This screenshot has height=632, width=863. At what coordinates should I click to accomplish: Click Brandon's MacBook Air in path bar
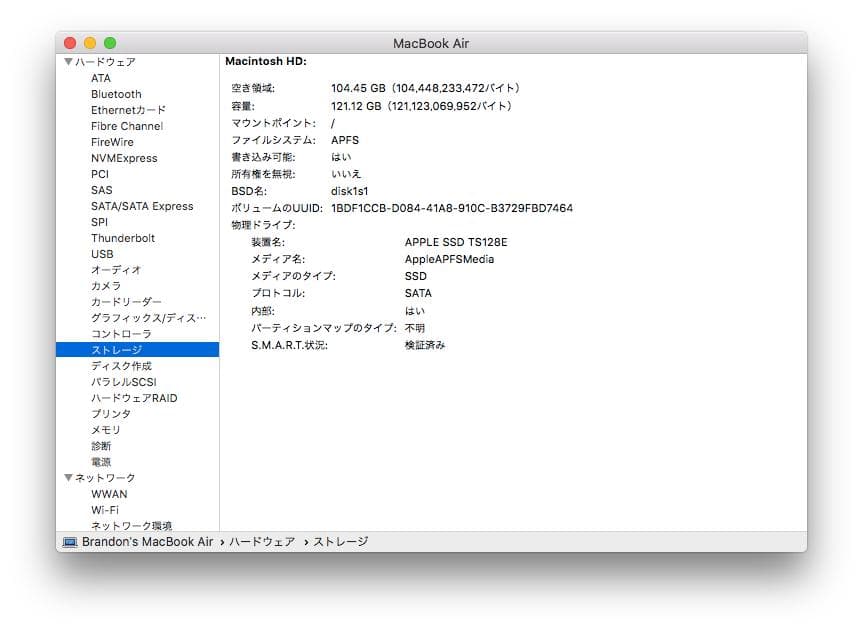(148, 542)
